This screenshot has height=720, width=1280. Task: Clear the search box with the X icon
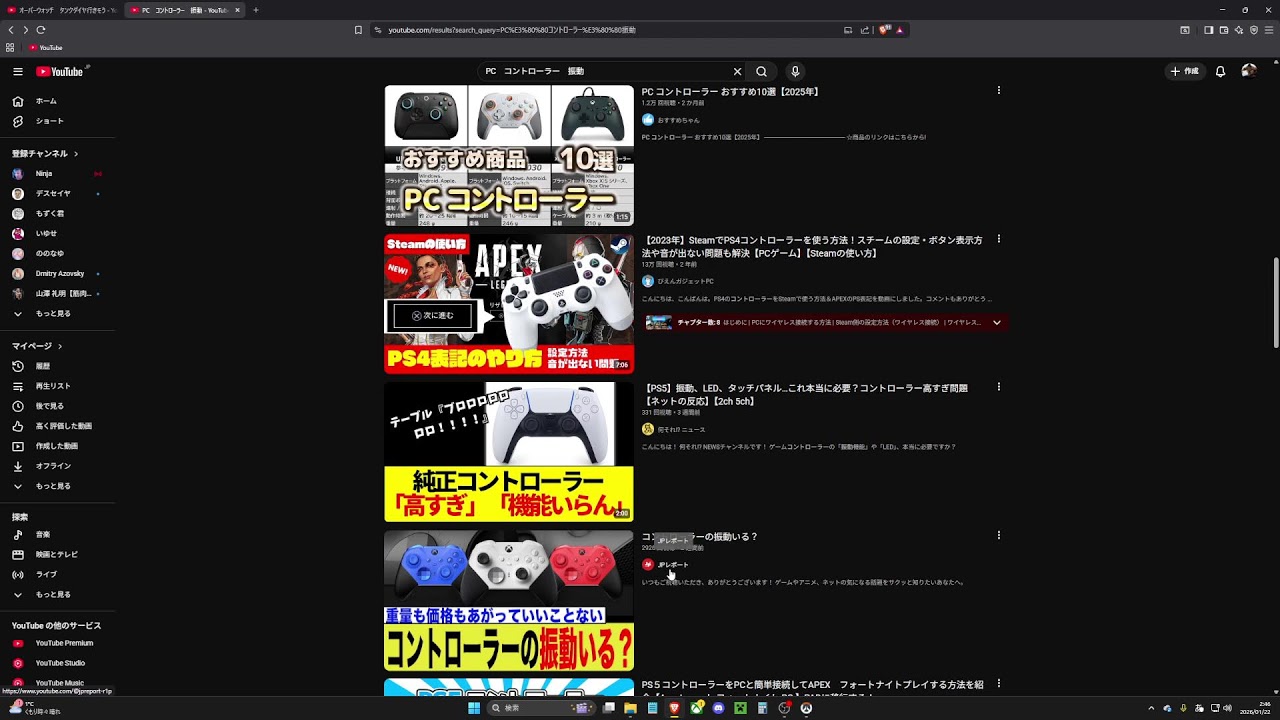click(x=737, y=71)
